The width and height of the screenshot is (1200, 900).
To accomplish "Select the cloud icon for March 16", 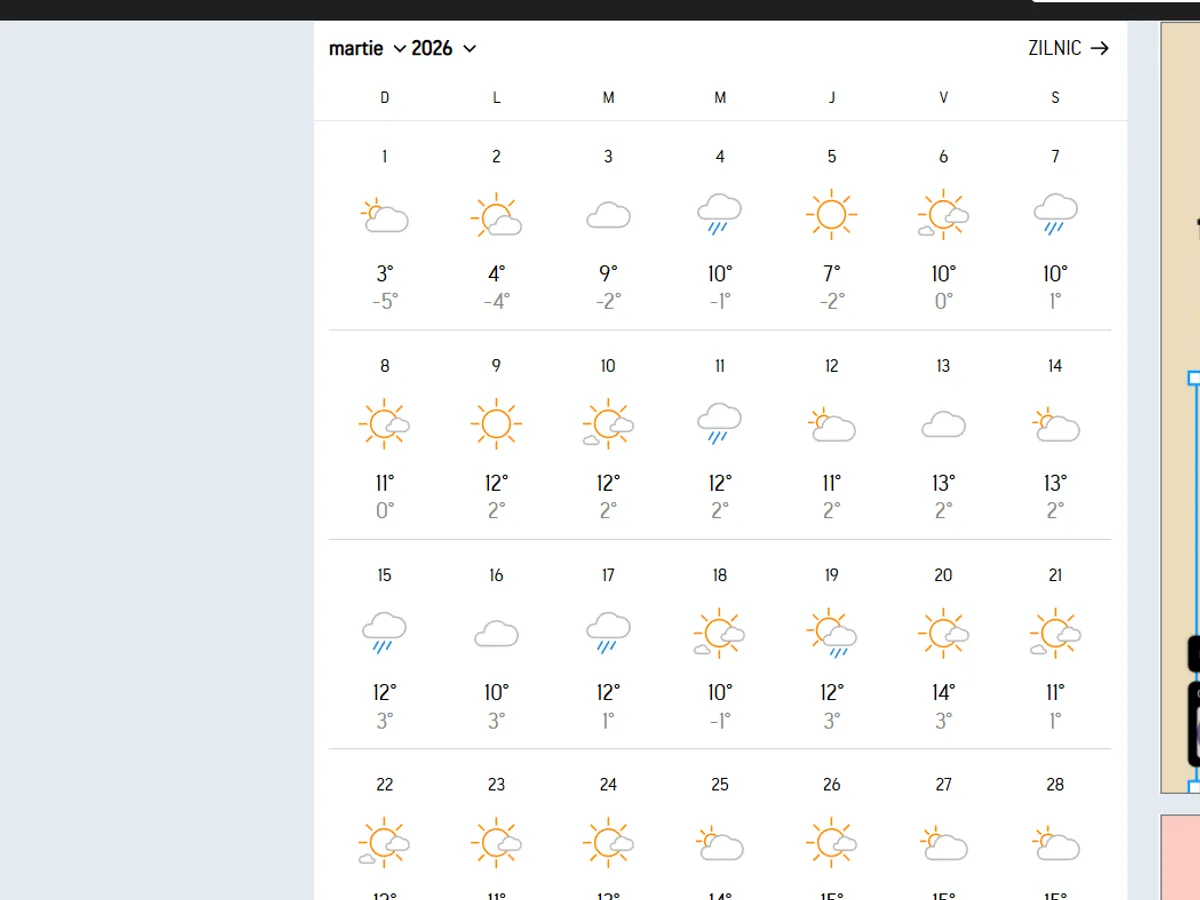I will [x=495, y=632].
